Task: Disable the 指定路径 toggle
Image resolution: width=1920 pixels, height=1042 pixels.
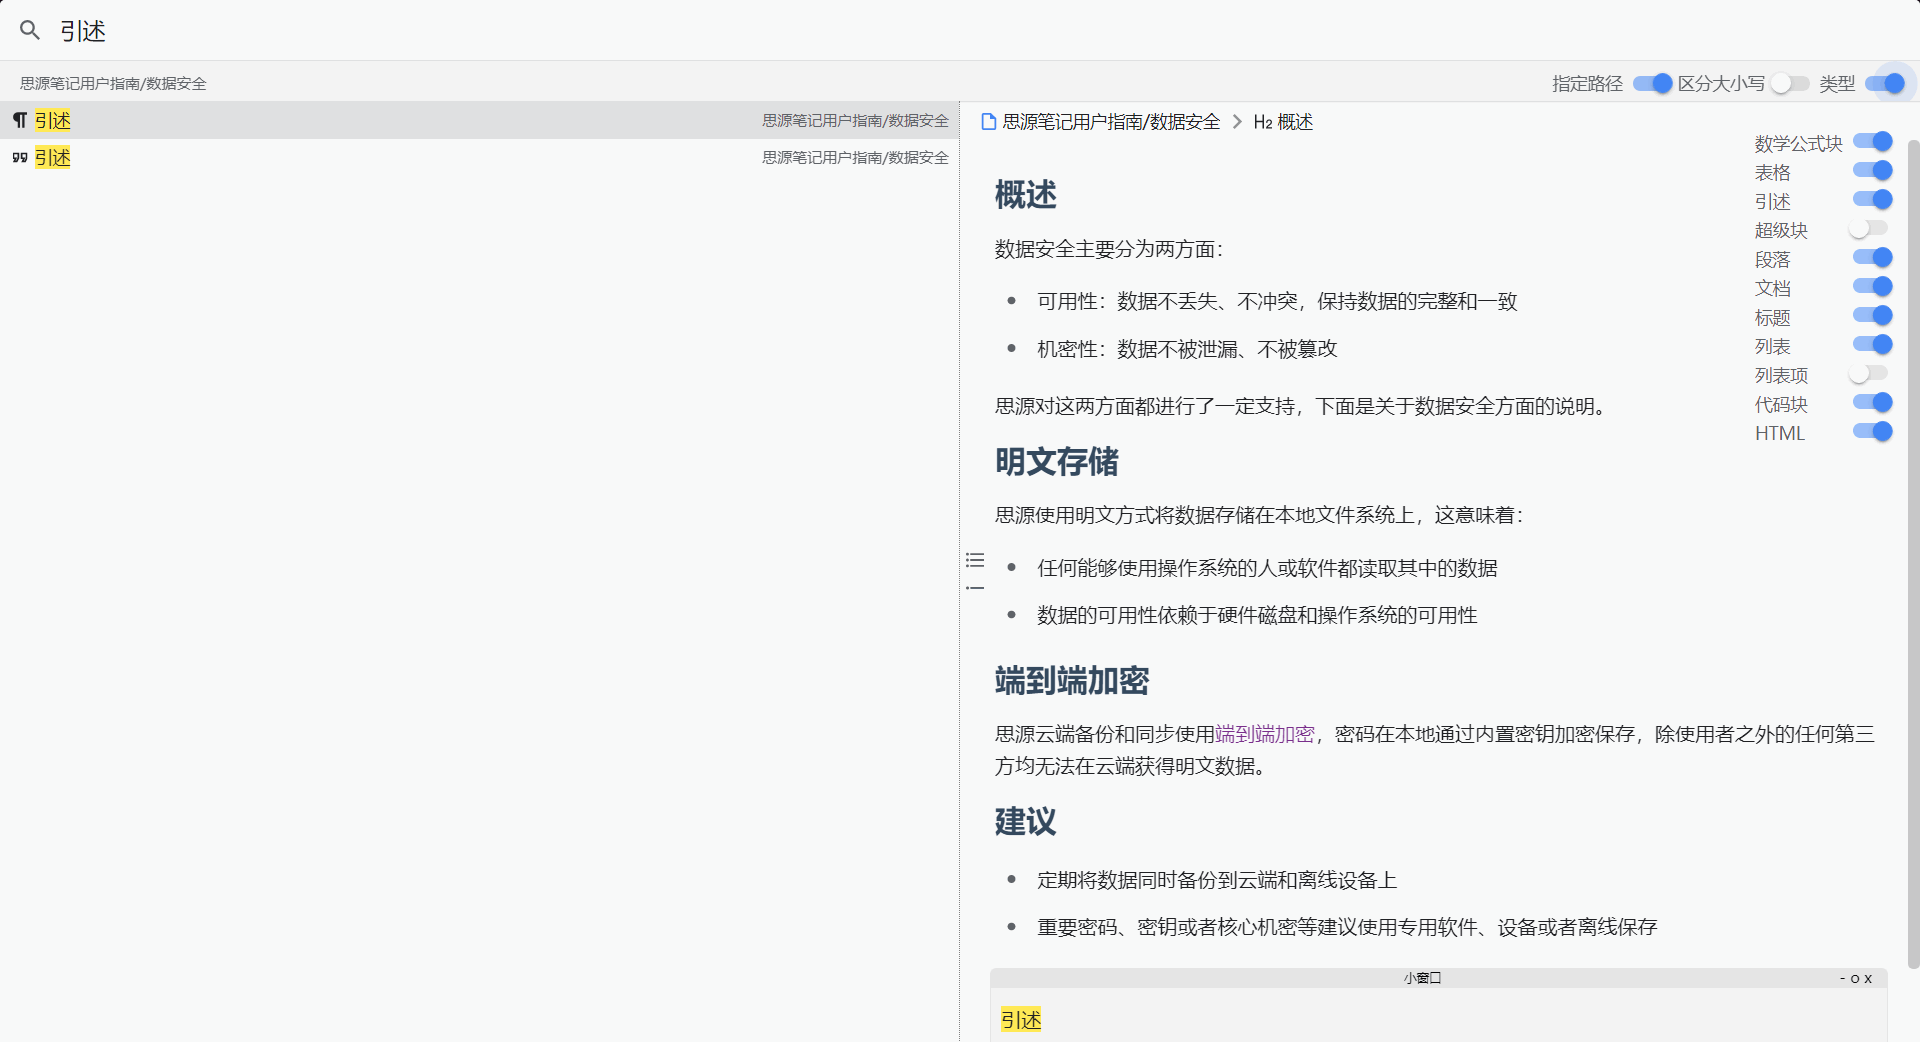Action: [x=1652, y=84]
